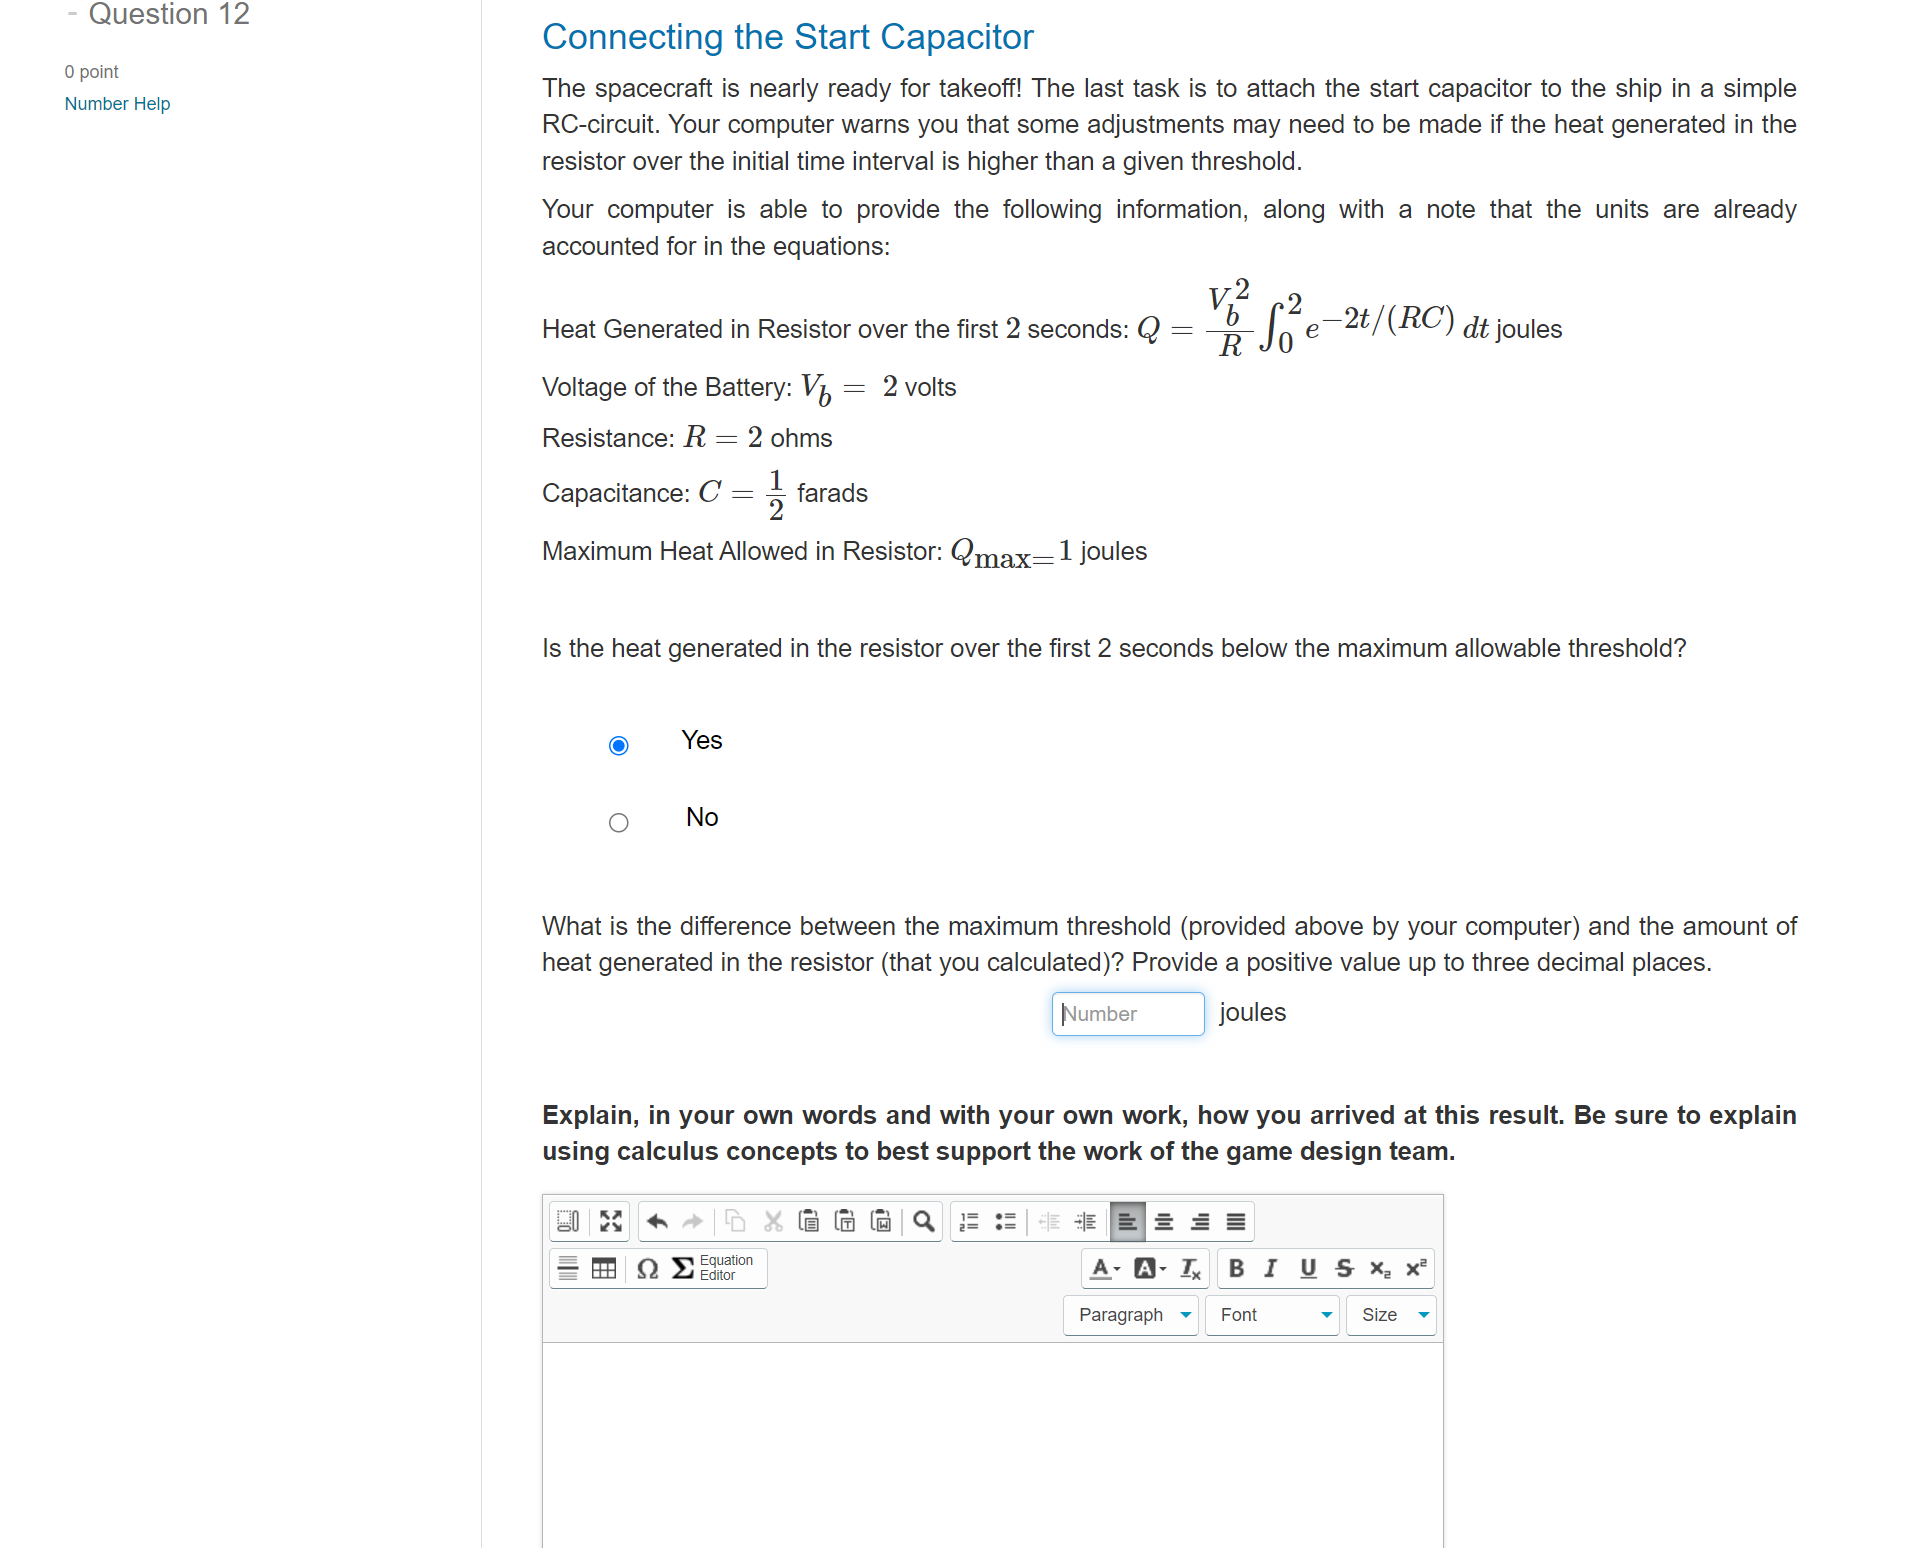Click the Undo icon in the editor toolbar
This screenshot has height=1548, width=1917.
(x=657, y=1222)
